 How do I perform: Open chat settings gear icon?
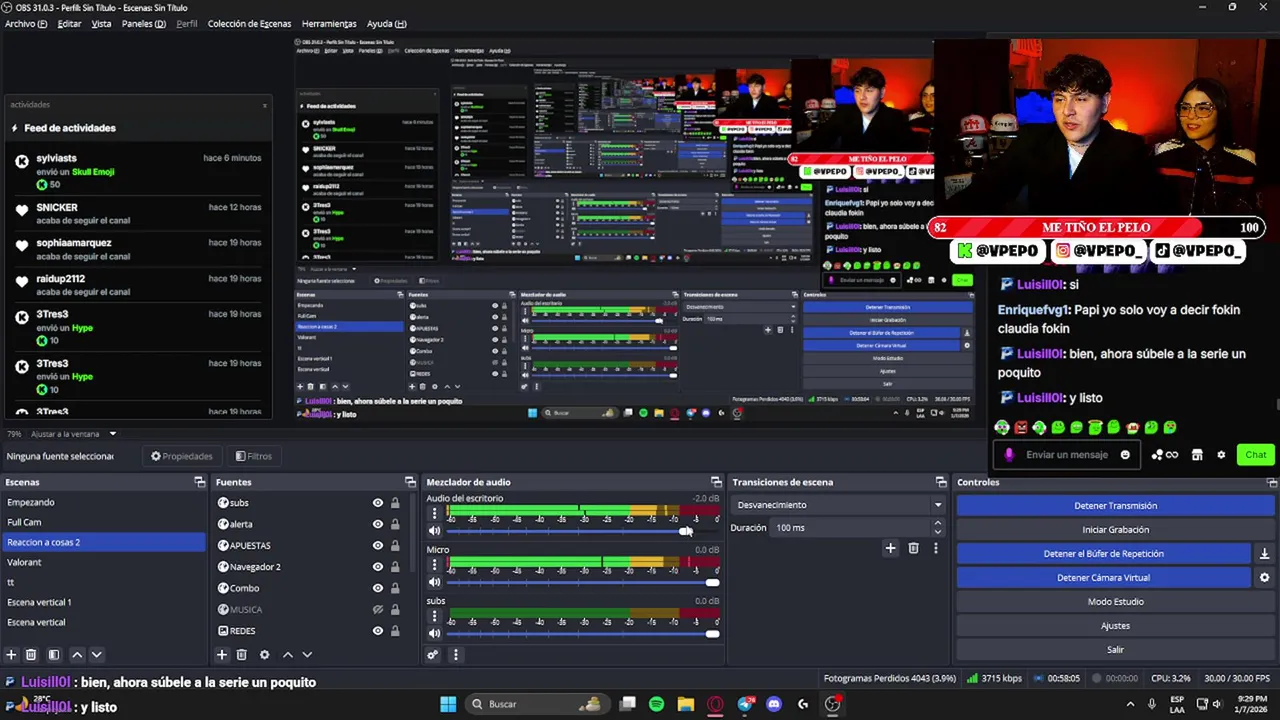coord(1221,455)
